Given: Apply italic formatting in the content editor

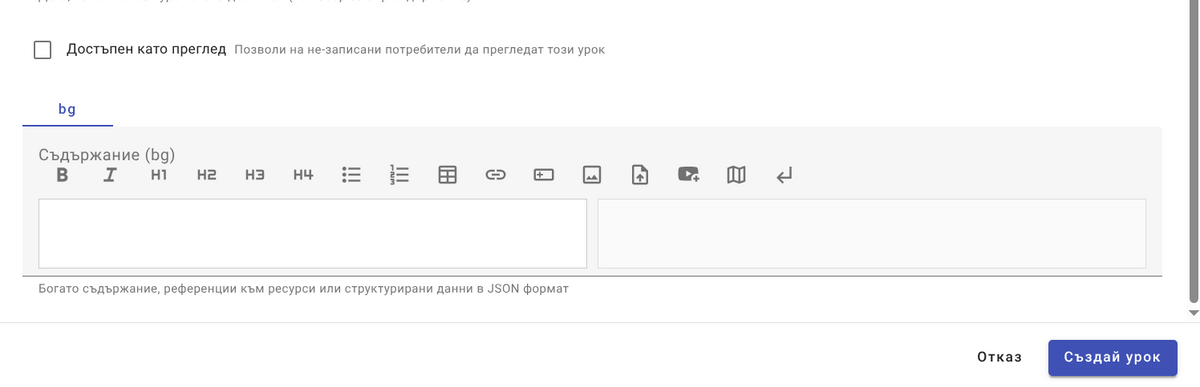Looking at the screenshot, I should [x=110, y=175].
